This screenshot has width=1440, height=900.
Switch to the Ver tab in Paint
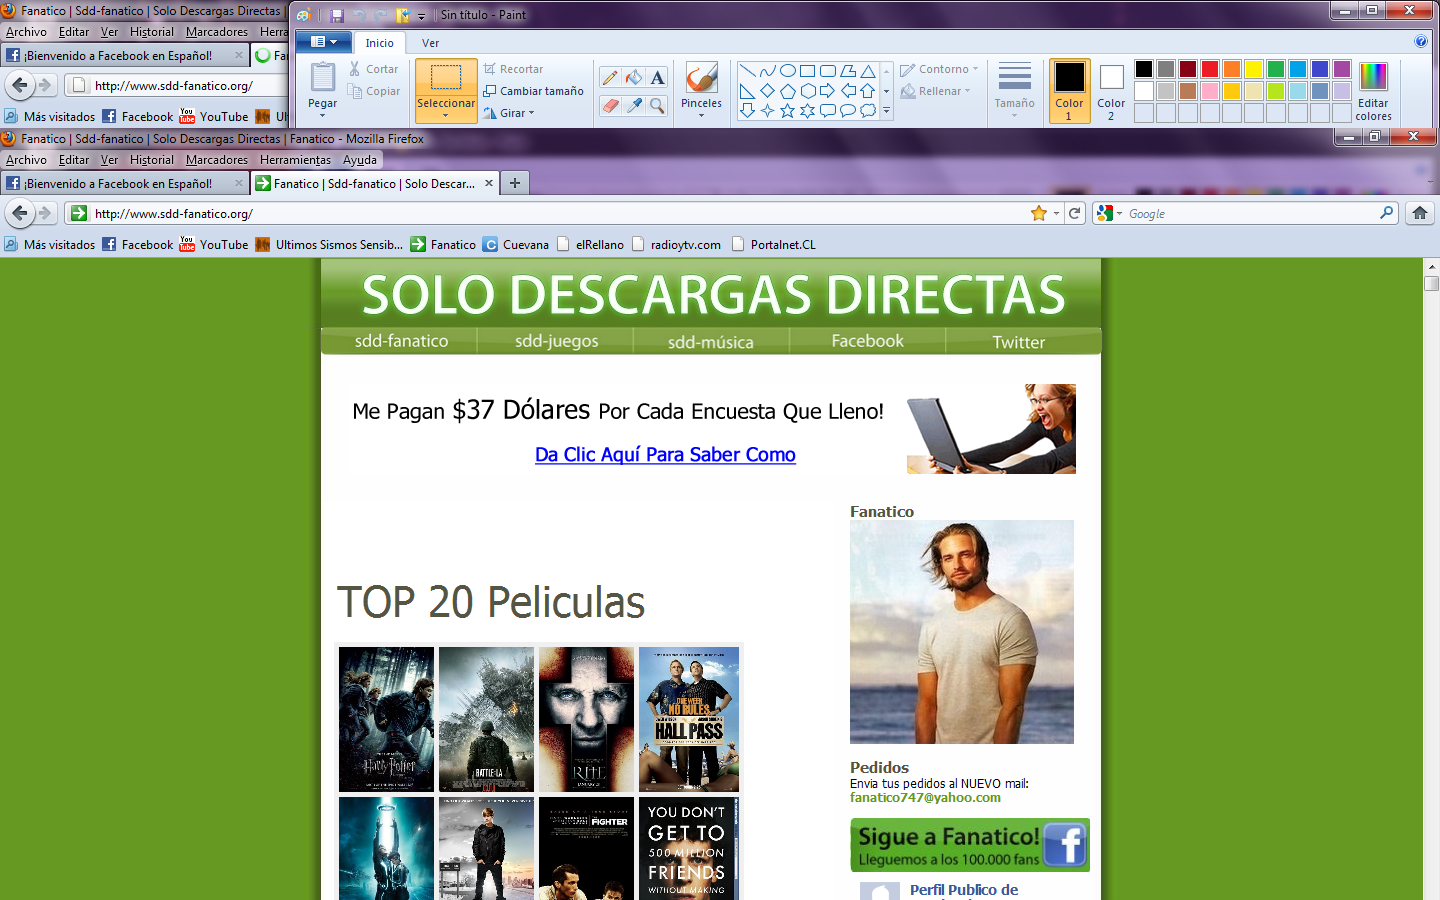(430, 43)
